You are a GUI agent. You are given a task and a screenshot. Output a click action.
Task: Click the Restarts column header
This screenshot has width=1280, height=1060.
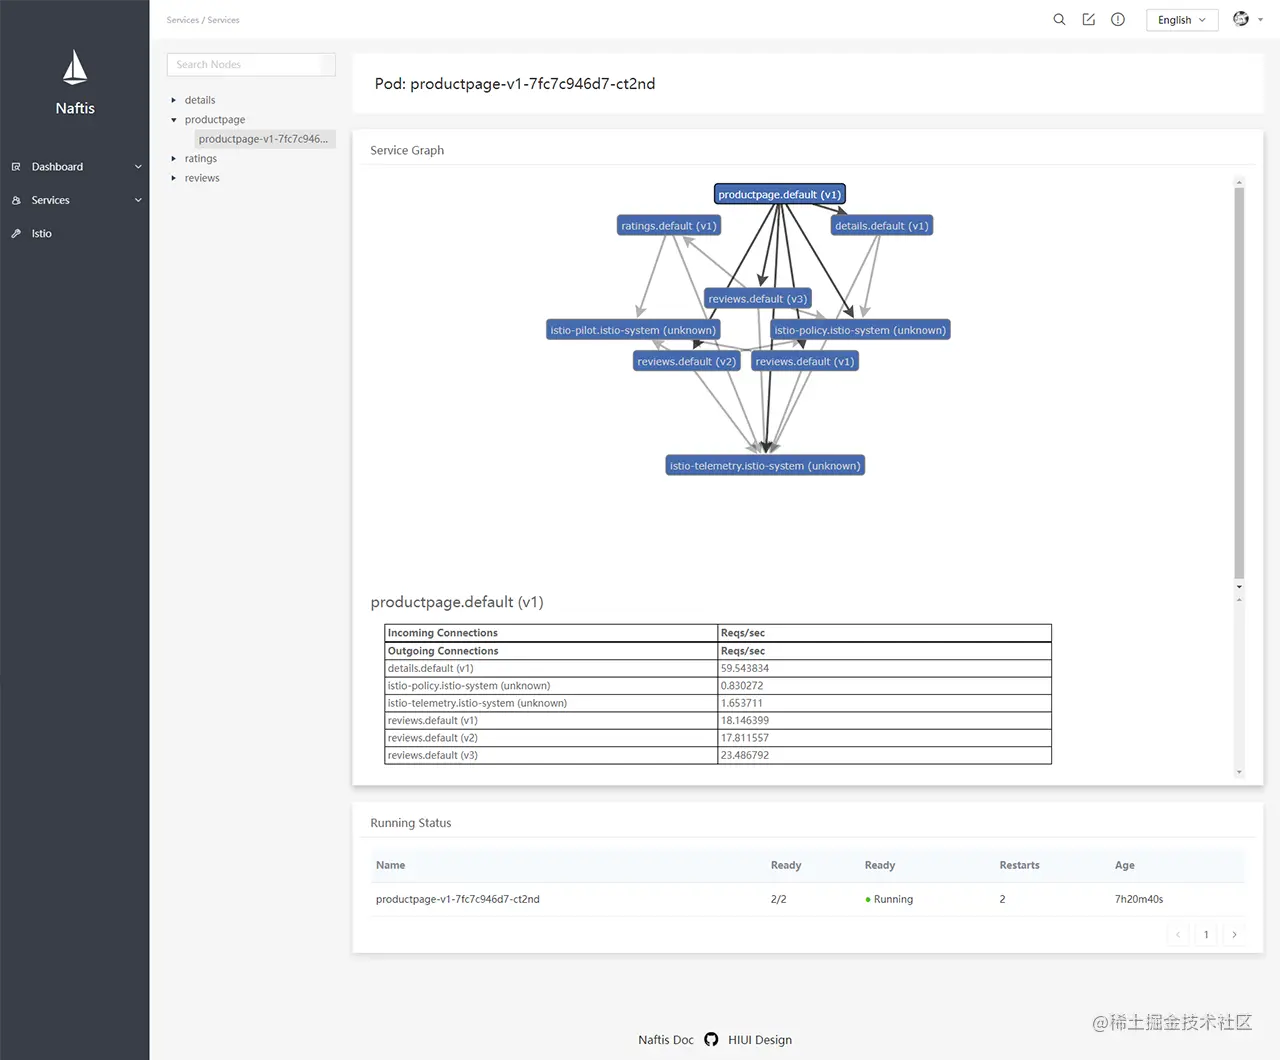[1019, 865]
